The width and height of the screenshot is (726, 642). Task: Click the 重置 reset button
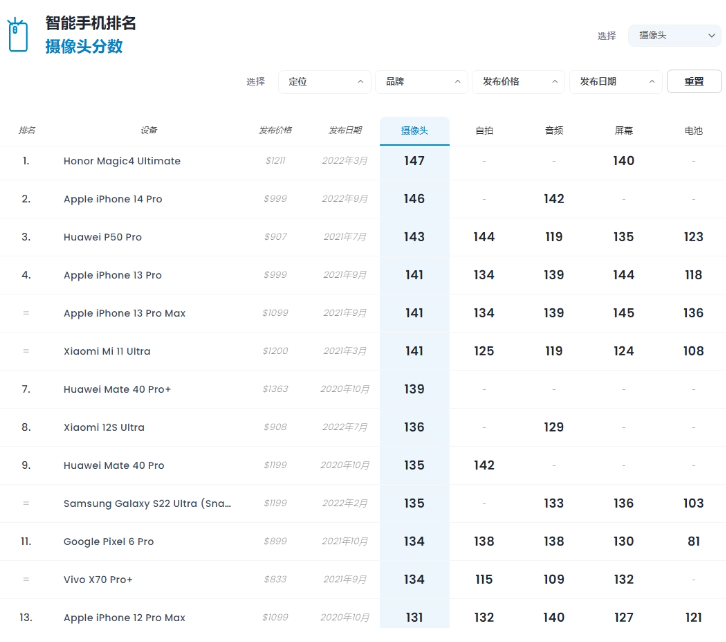tap(693, 81)
